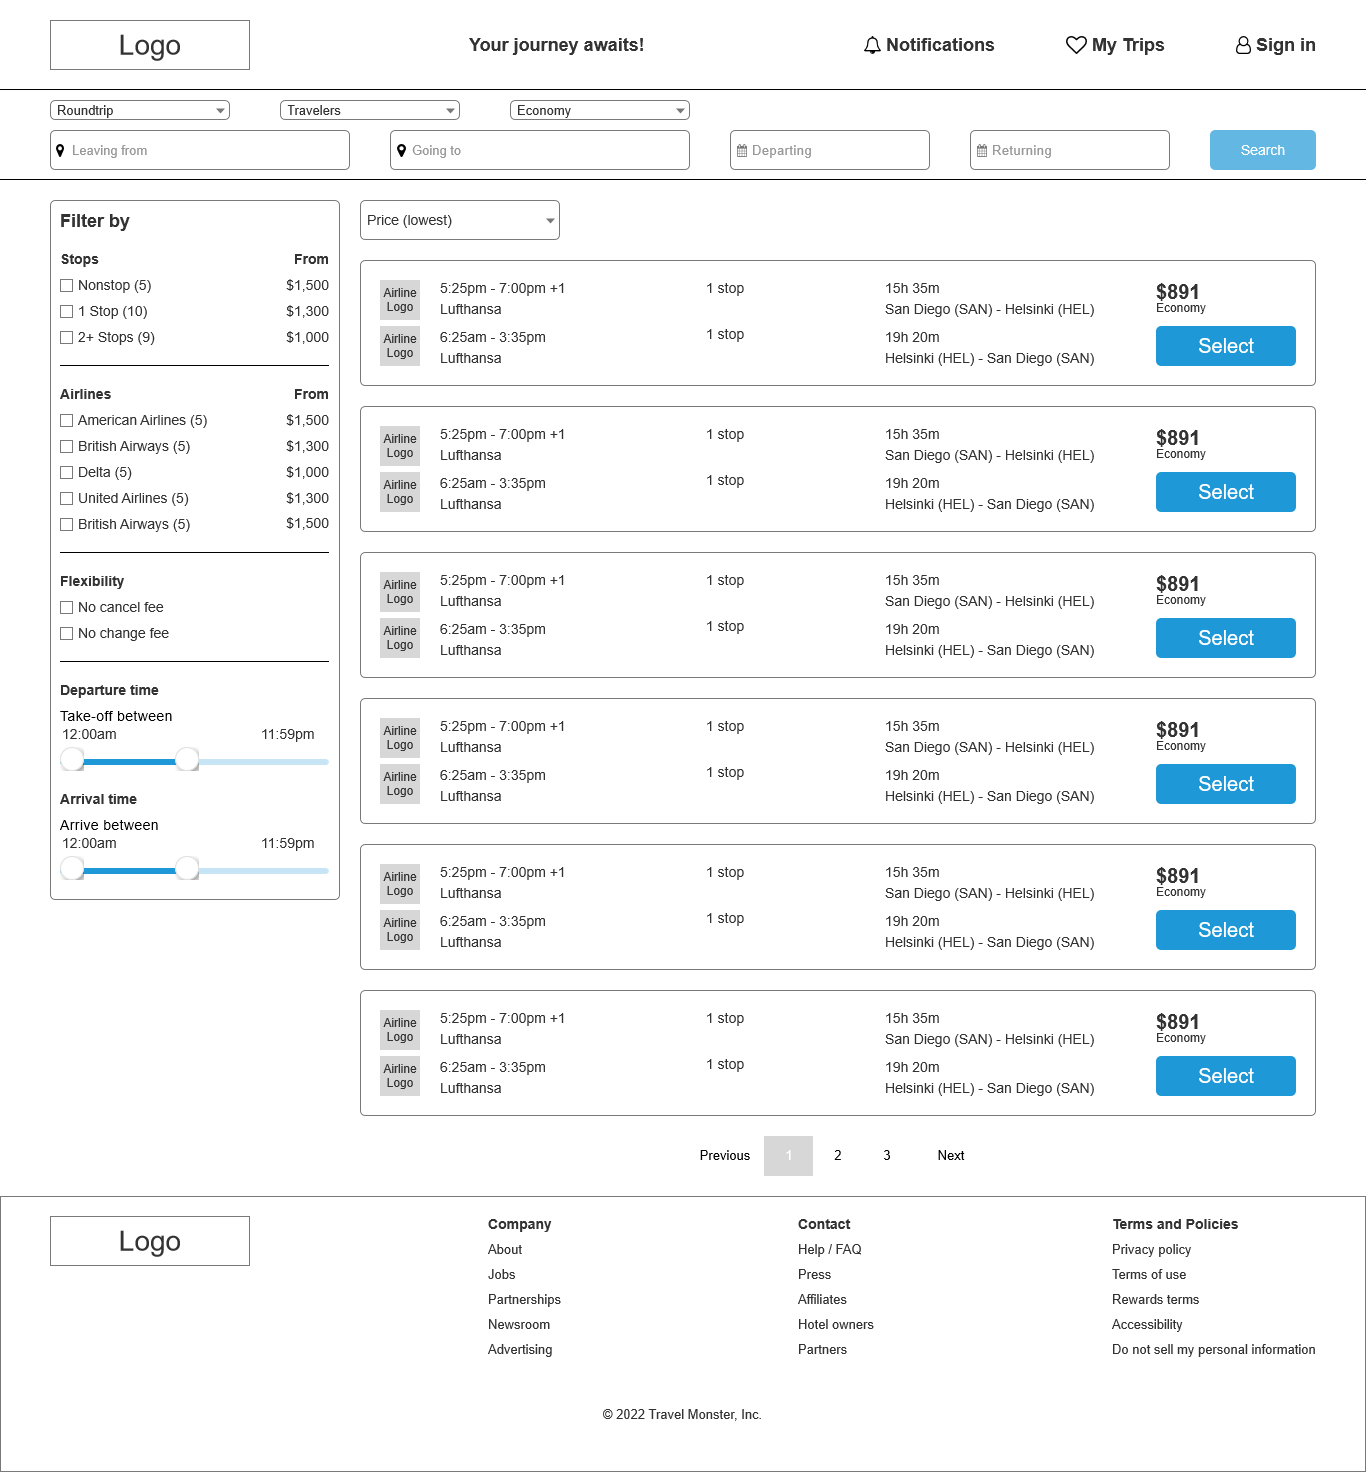Screen dimensions: 1366x1472
Task: Check the 1 Stop (10) filter
Action: (67, 311)
